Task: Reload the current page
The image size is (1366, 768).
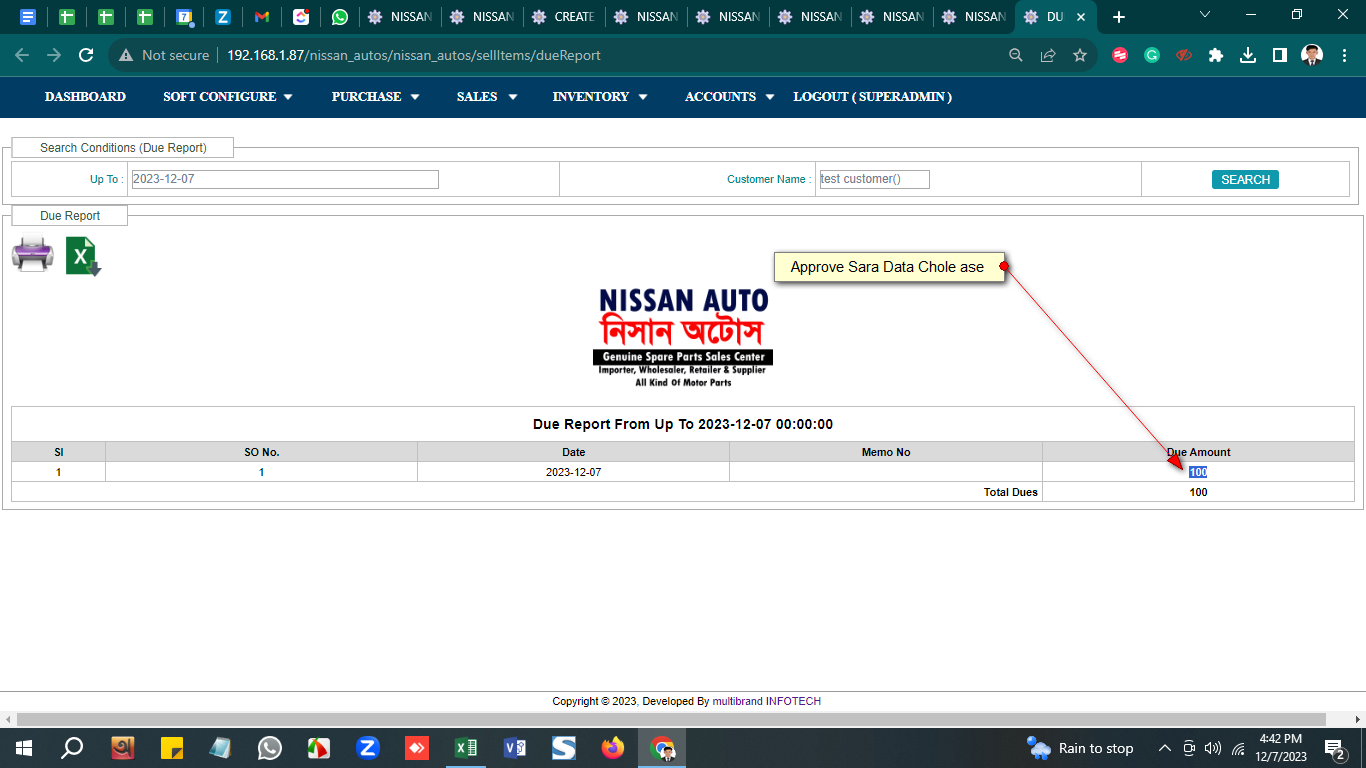Action: tap(86, 55)
